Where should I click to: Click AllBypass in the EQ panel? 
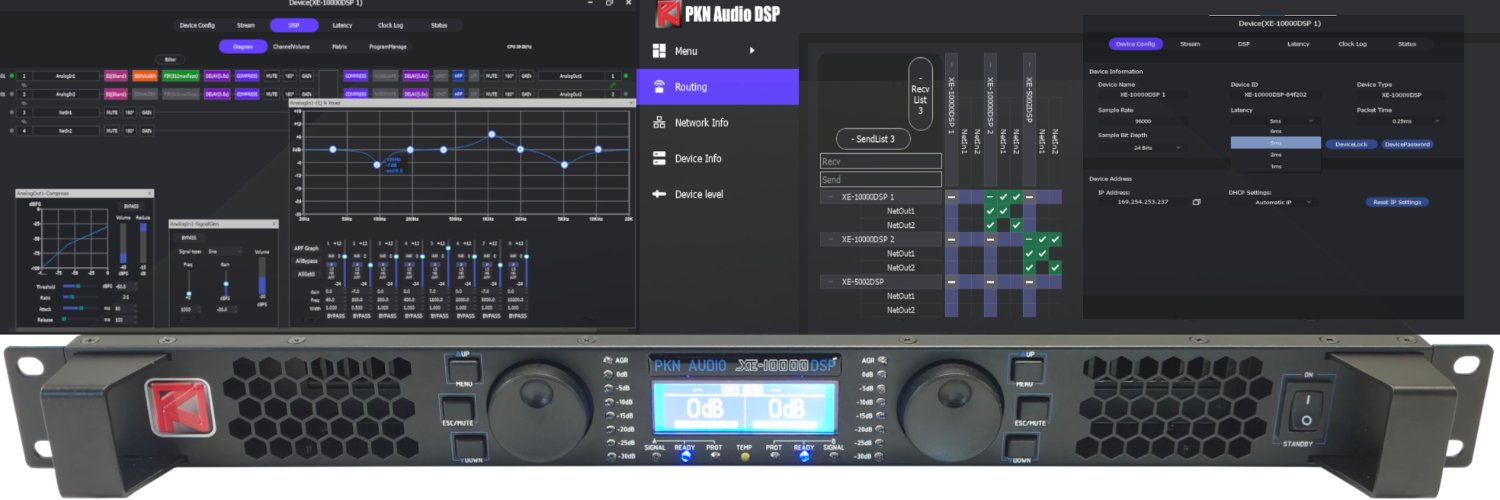(x=308, y=261)
